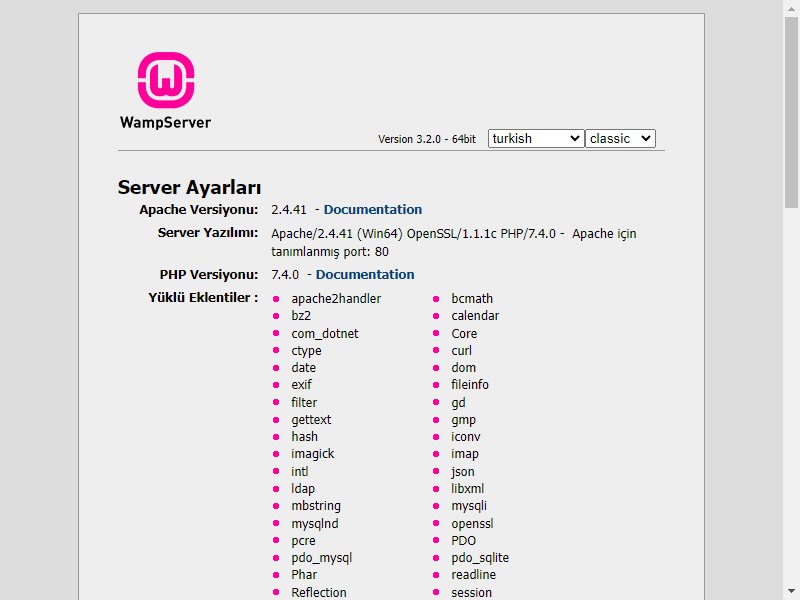Click the PHP Versiyonu label

[x=209, y=274]
